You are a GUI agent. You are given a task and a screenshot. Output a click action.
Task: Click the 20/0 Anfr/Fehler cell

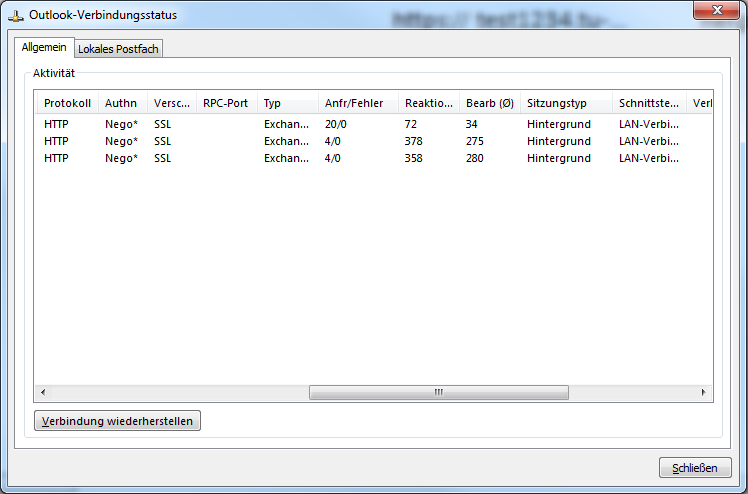point(336,124)
